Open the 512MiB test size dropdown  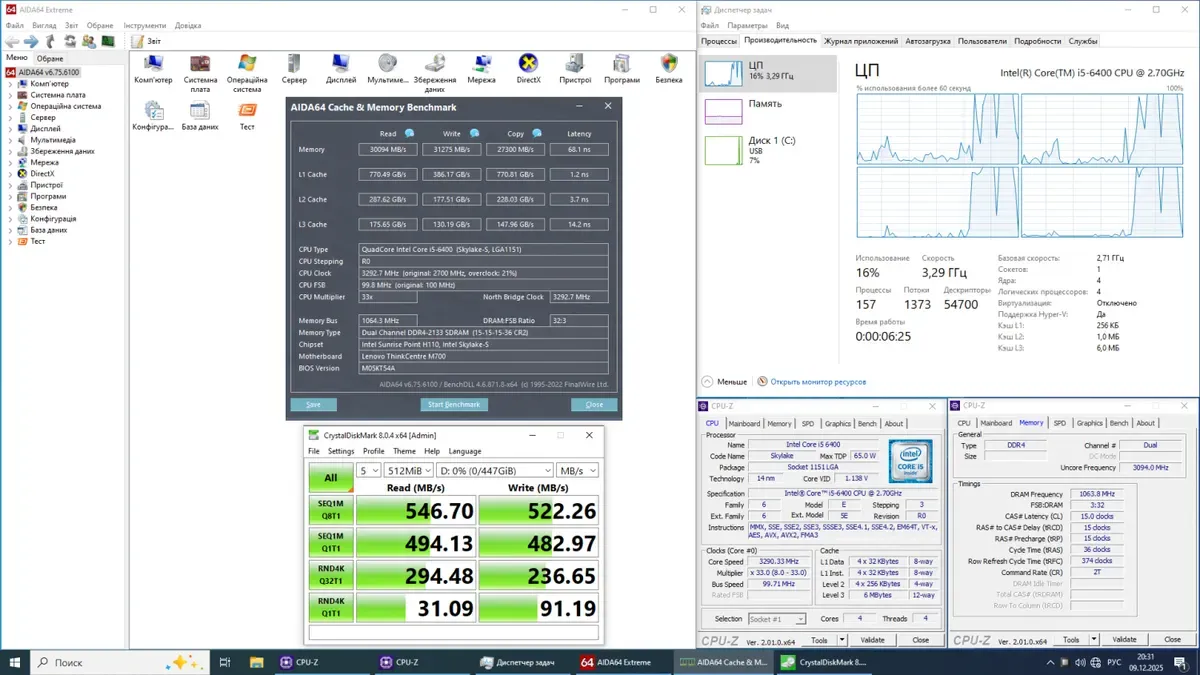pos(409,470)
